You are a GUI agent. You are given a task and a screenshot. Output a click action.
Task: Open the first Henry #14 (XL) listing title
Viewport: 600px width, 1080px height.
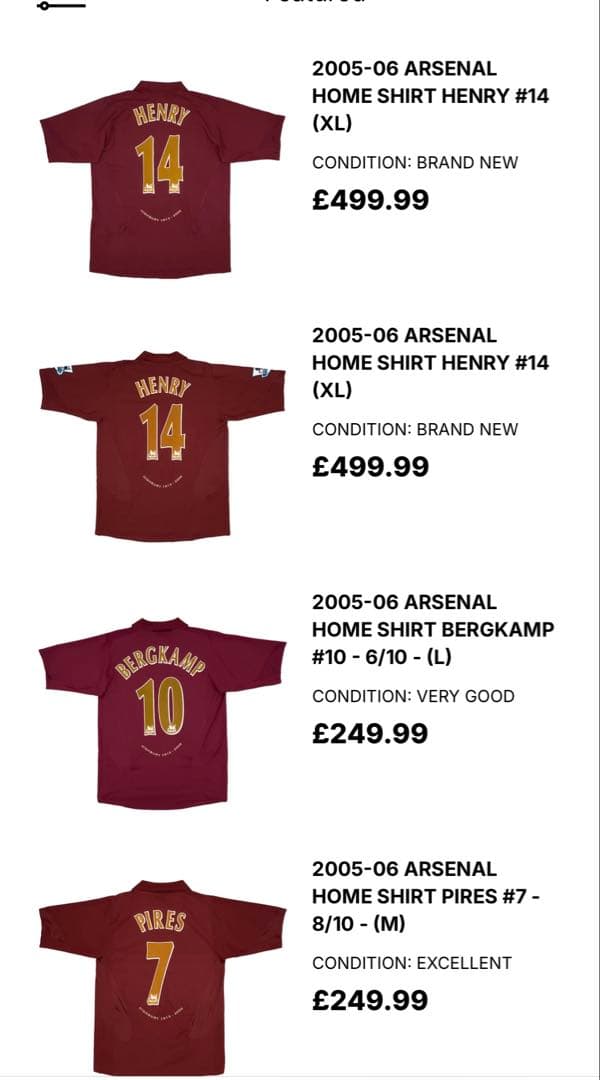point(430,97)
